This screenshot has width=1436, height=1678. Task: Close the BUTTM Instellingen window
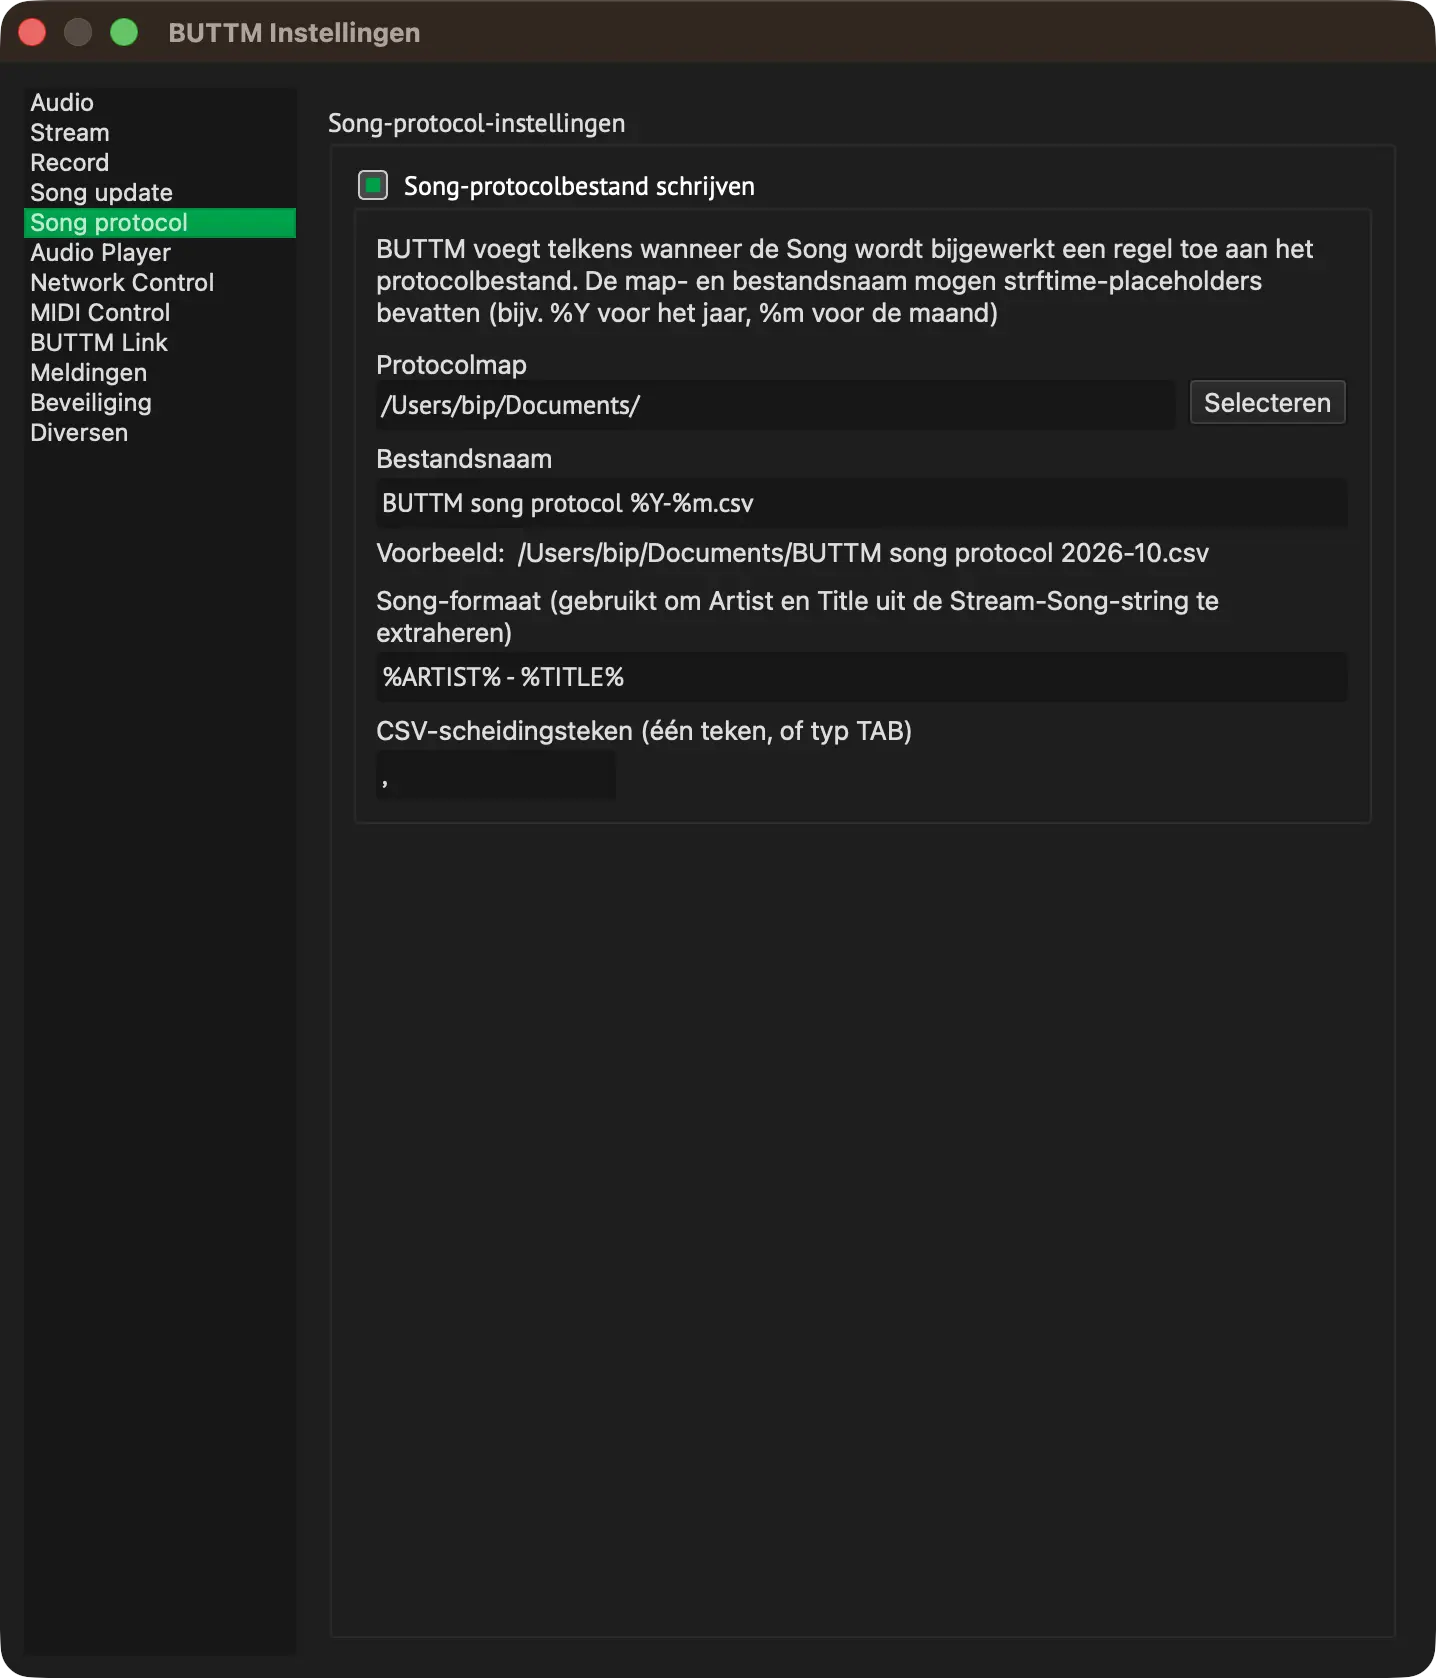point(33,33)
